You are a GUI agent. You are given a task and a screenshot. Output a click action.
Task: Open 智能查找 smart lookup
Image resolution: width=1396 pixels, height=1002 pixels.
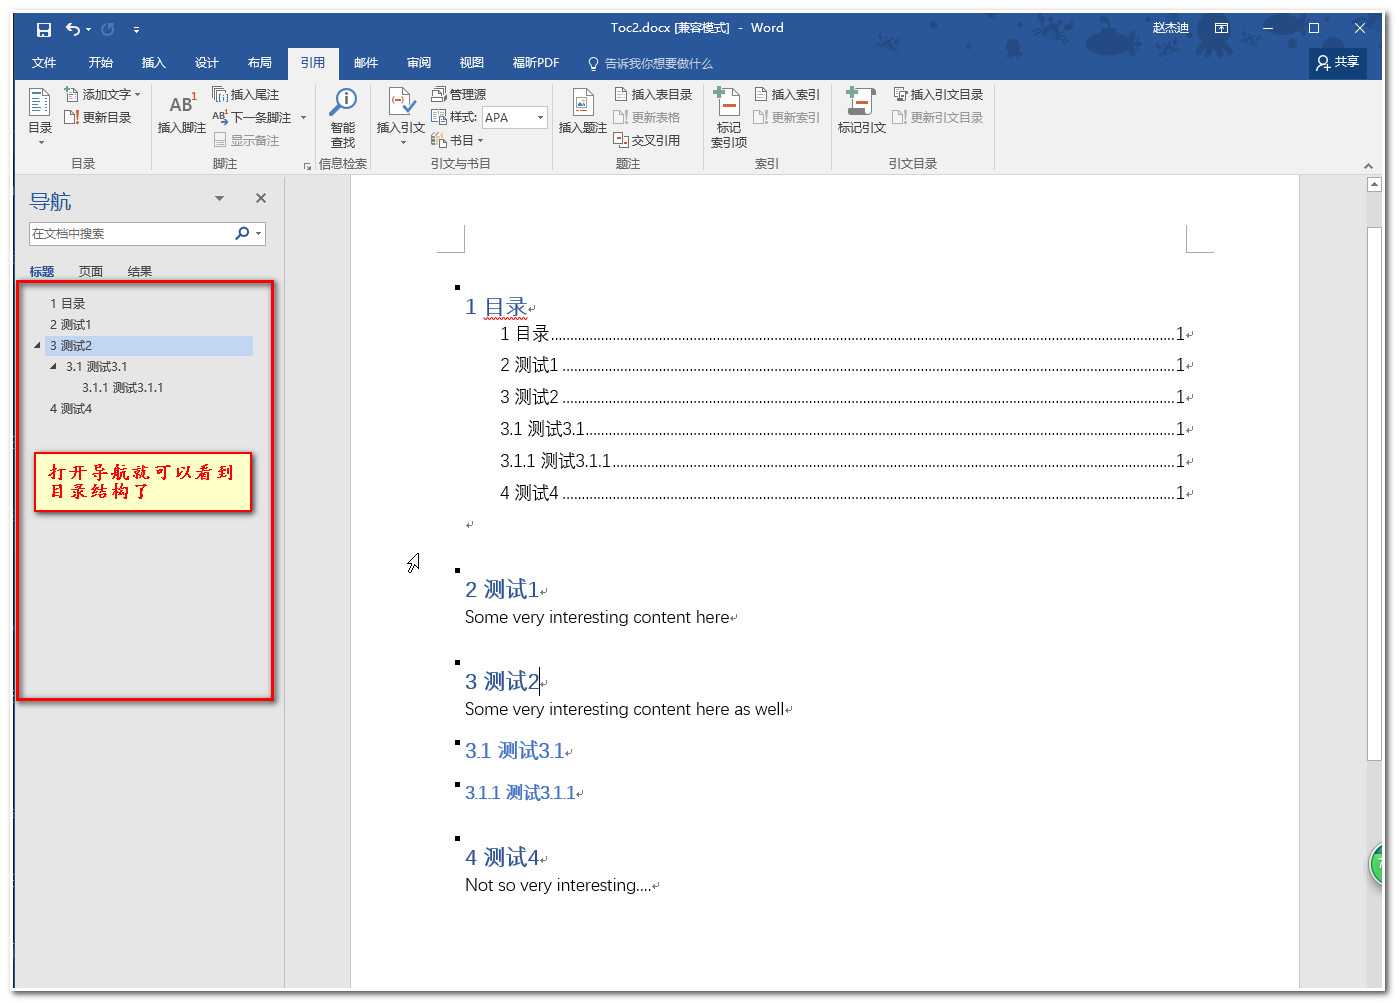(x=343, y=118)
